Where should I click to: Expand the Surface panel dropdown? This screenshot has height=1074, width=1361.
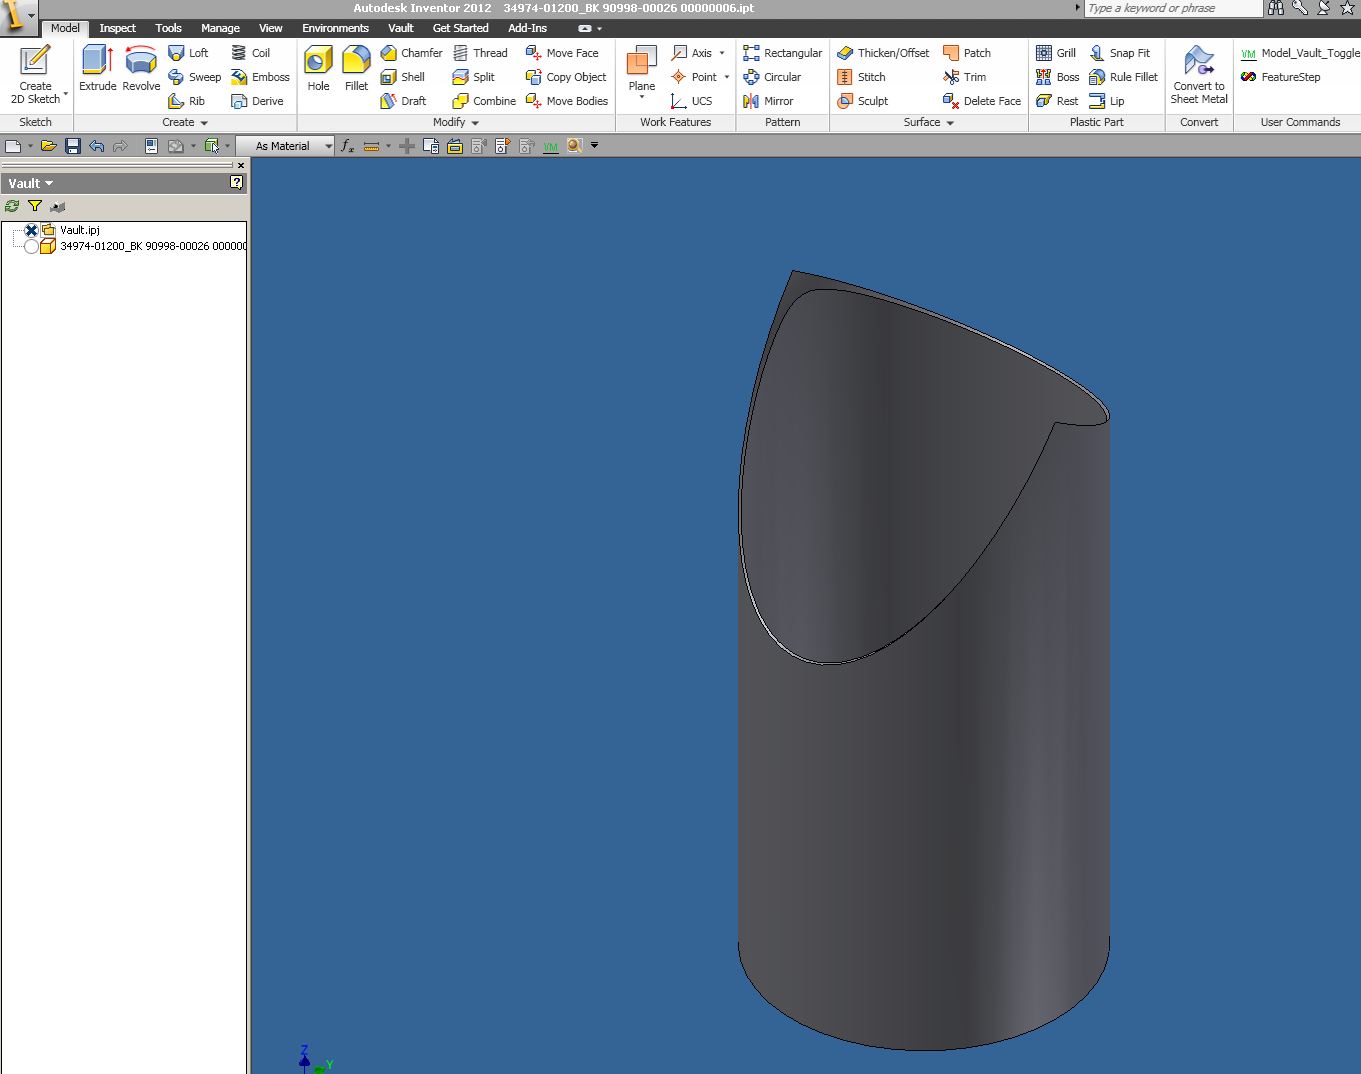950,123
